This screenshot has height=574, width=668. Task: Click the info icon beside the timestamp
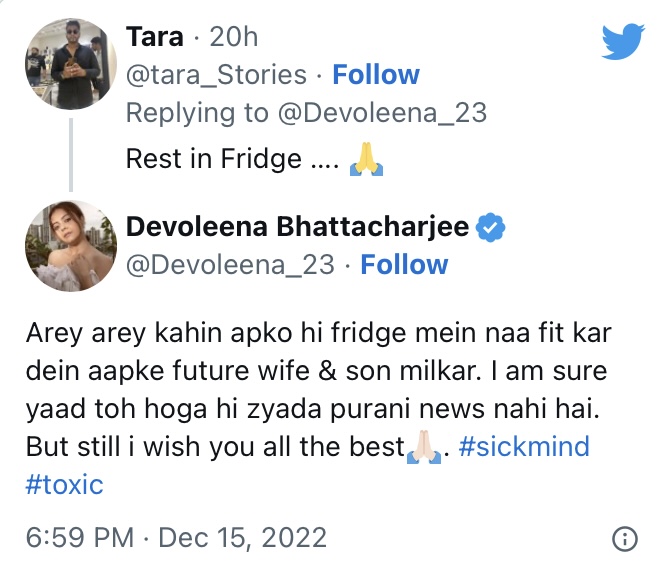pyautogui.click(x=625, y=538)
